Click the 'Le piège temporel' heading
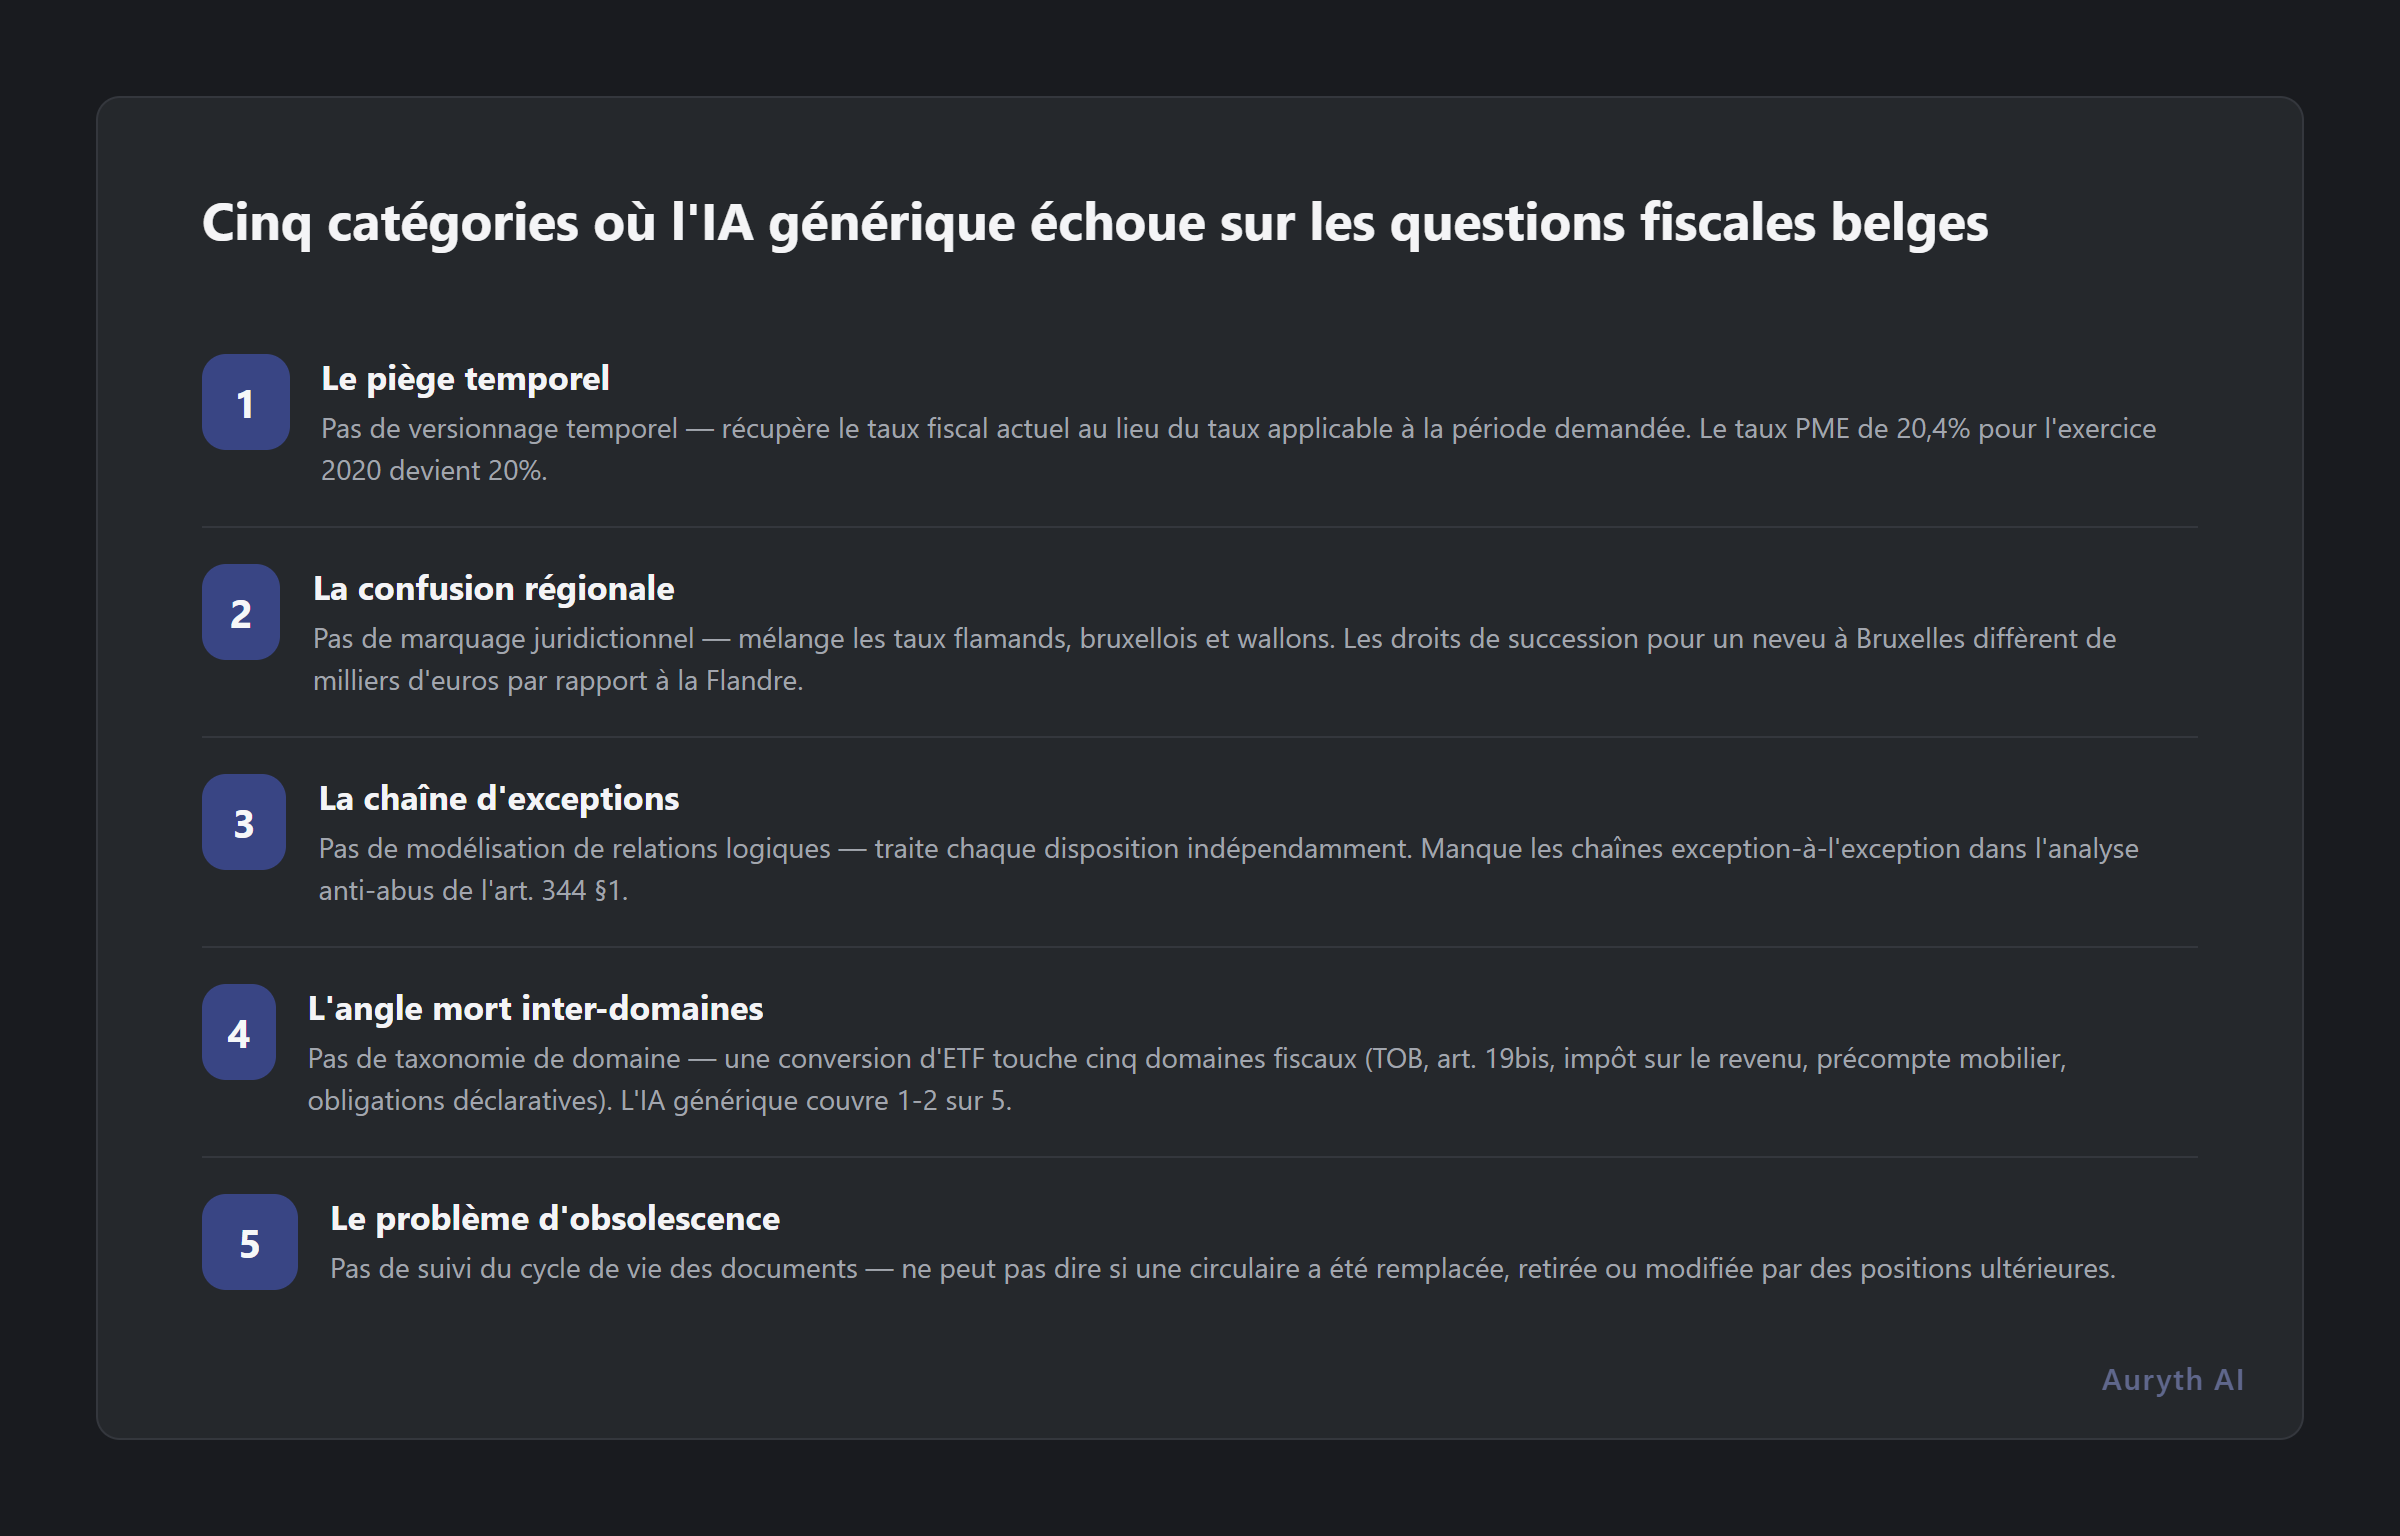Screen dimensions: 2400x1536 pos(465,378)
